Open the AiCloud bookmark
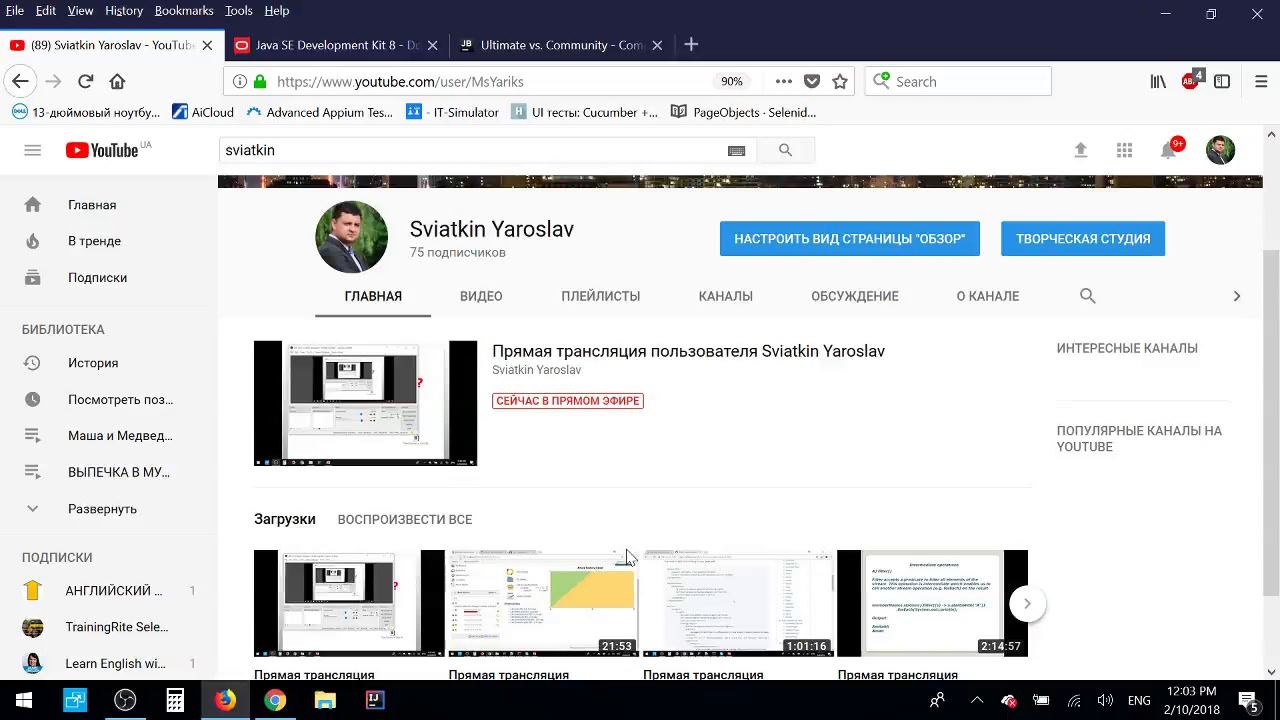The width and height of the screenshot is (1280, 720). tap(203, 112)
